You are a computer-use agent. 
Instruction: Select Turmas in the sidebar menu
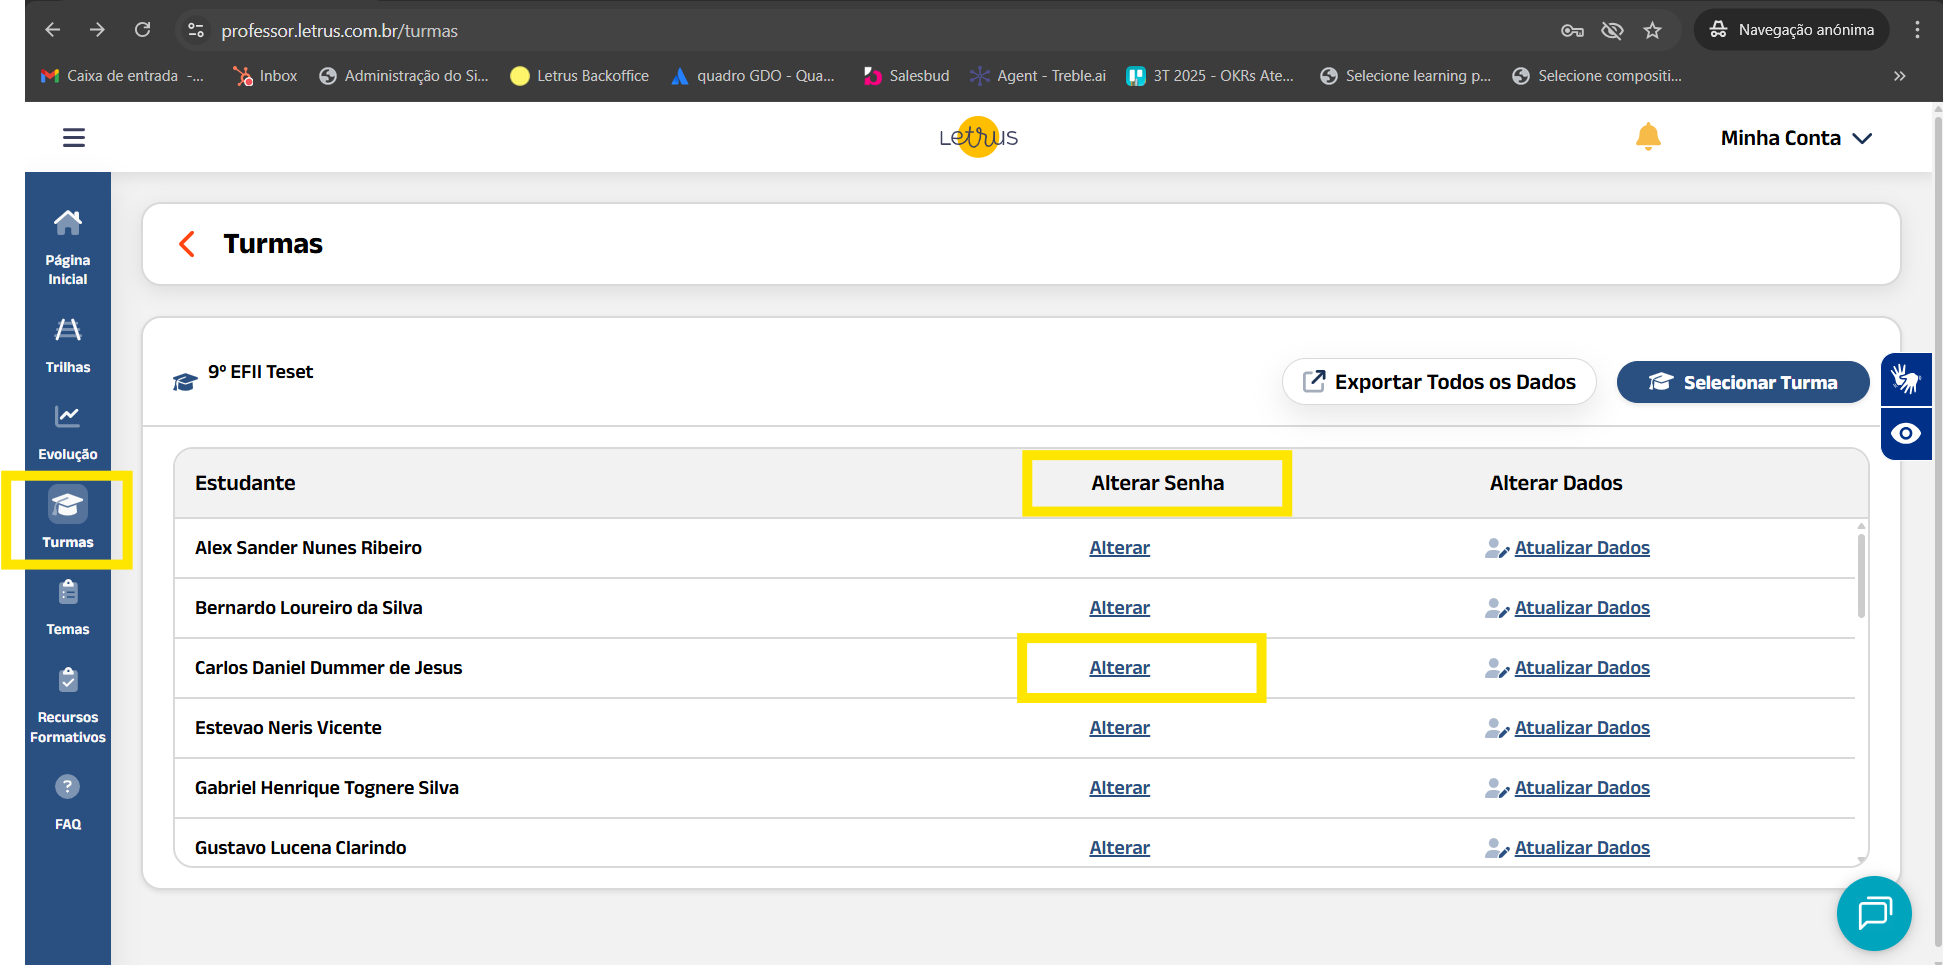68,519
